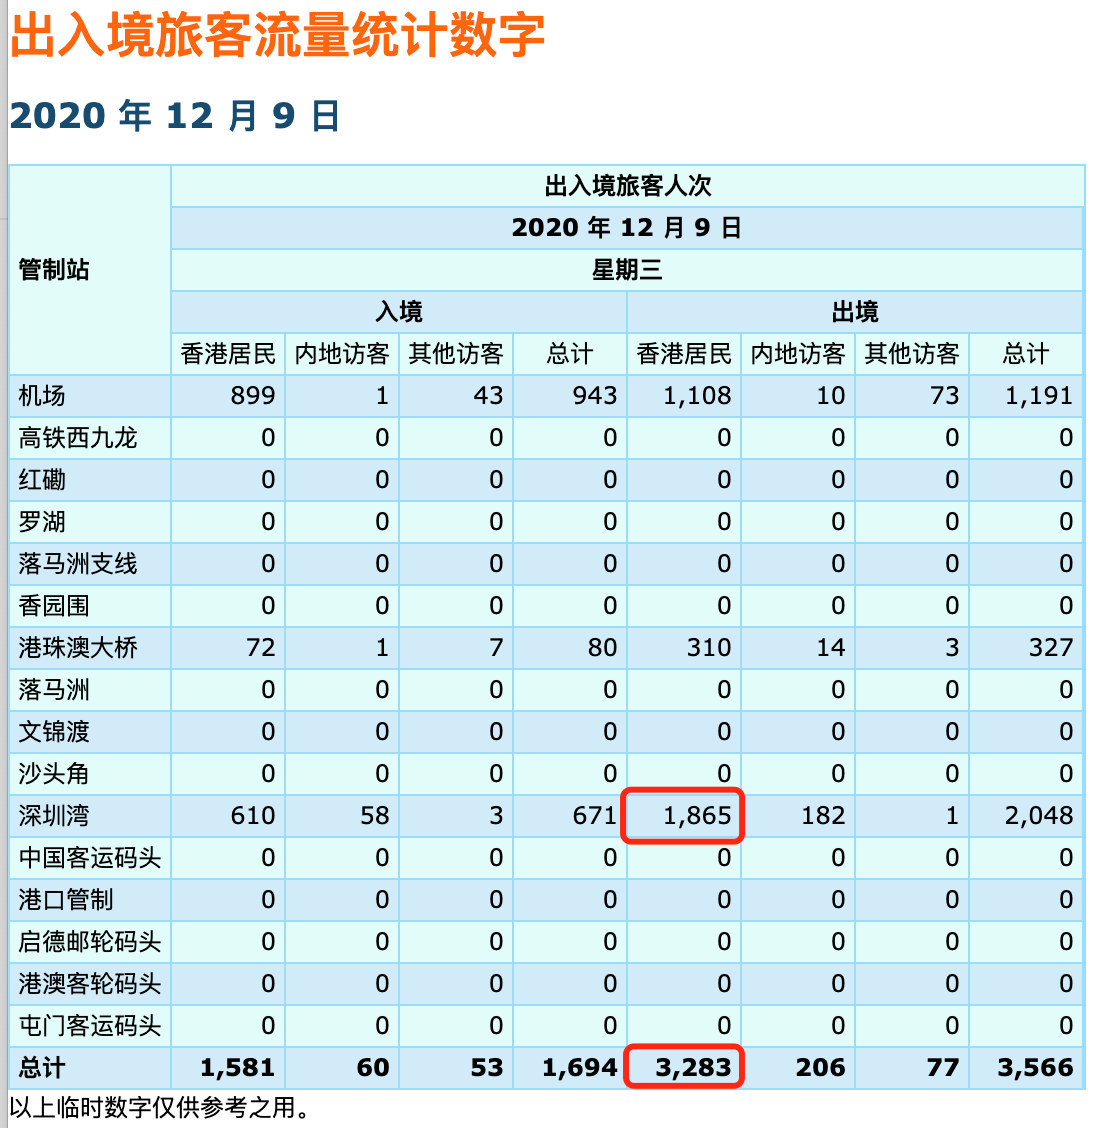Viewport: 1100px width, 1128px height.
Task: Click the 深圳湾 row label
Action: tap(54, 816)
